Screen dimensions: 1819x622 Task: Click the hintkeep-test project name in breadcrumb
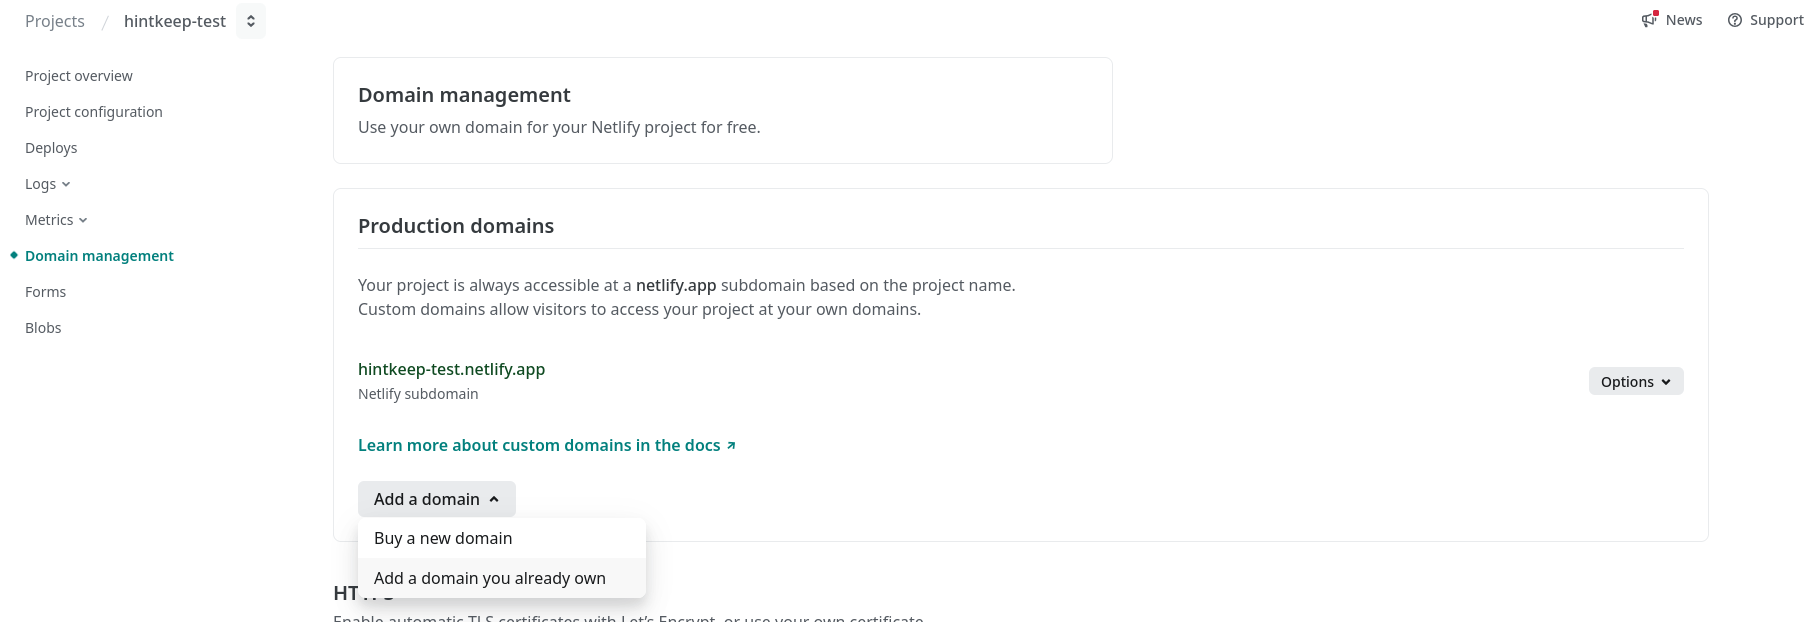tap(175, 21)
